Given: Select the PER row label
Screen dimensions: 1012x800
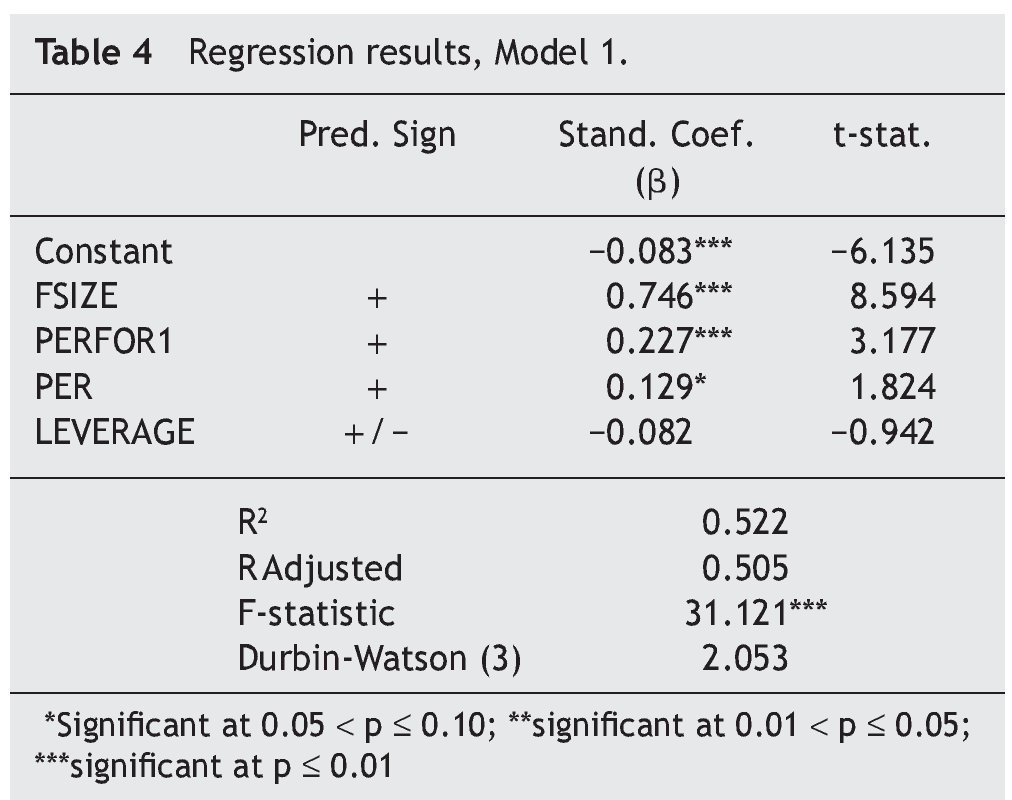Looking at the screenshot, I should pyautogui.click(x=62, y=386).
